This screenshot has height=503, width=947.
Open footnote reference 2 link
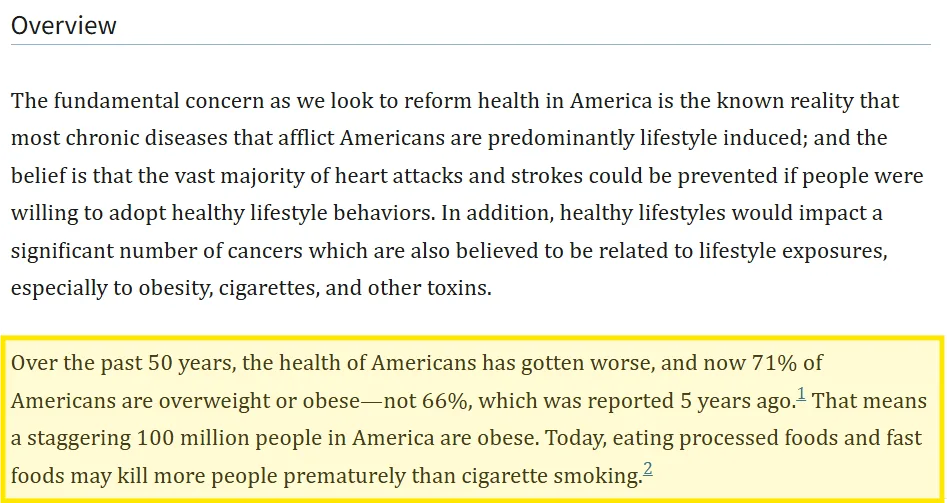point(648,468)
